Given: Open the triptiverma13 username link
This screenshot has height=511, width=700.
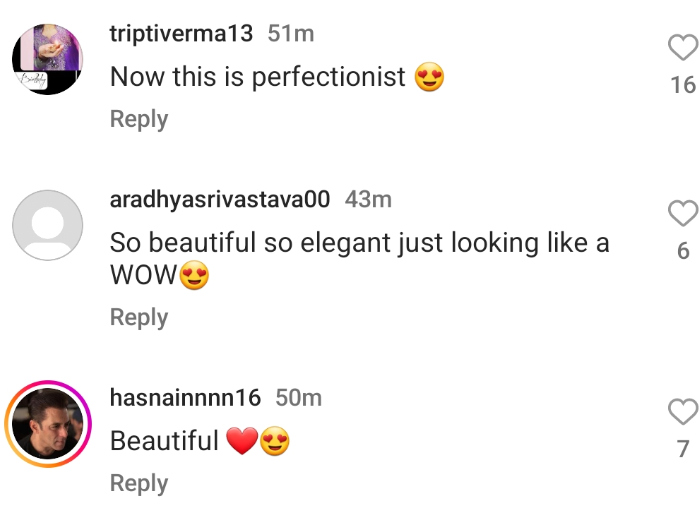Looking at the screenshot, I should tap(180, 33).
